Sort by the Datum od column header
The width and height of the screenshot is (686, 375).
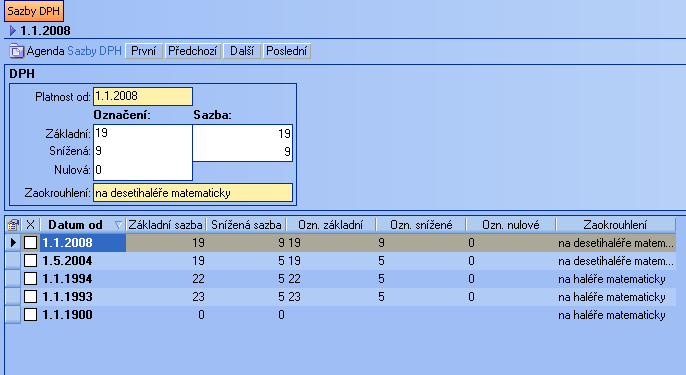coord(83,225)
